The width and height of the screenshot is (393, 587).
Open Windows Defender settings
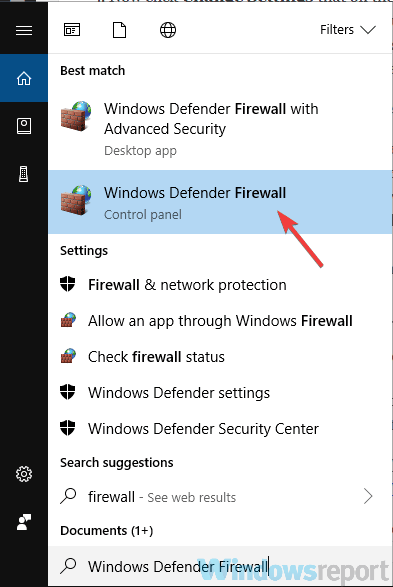220,393
